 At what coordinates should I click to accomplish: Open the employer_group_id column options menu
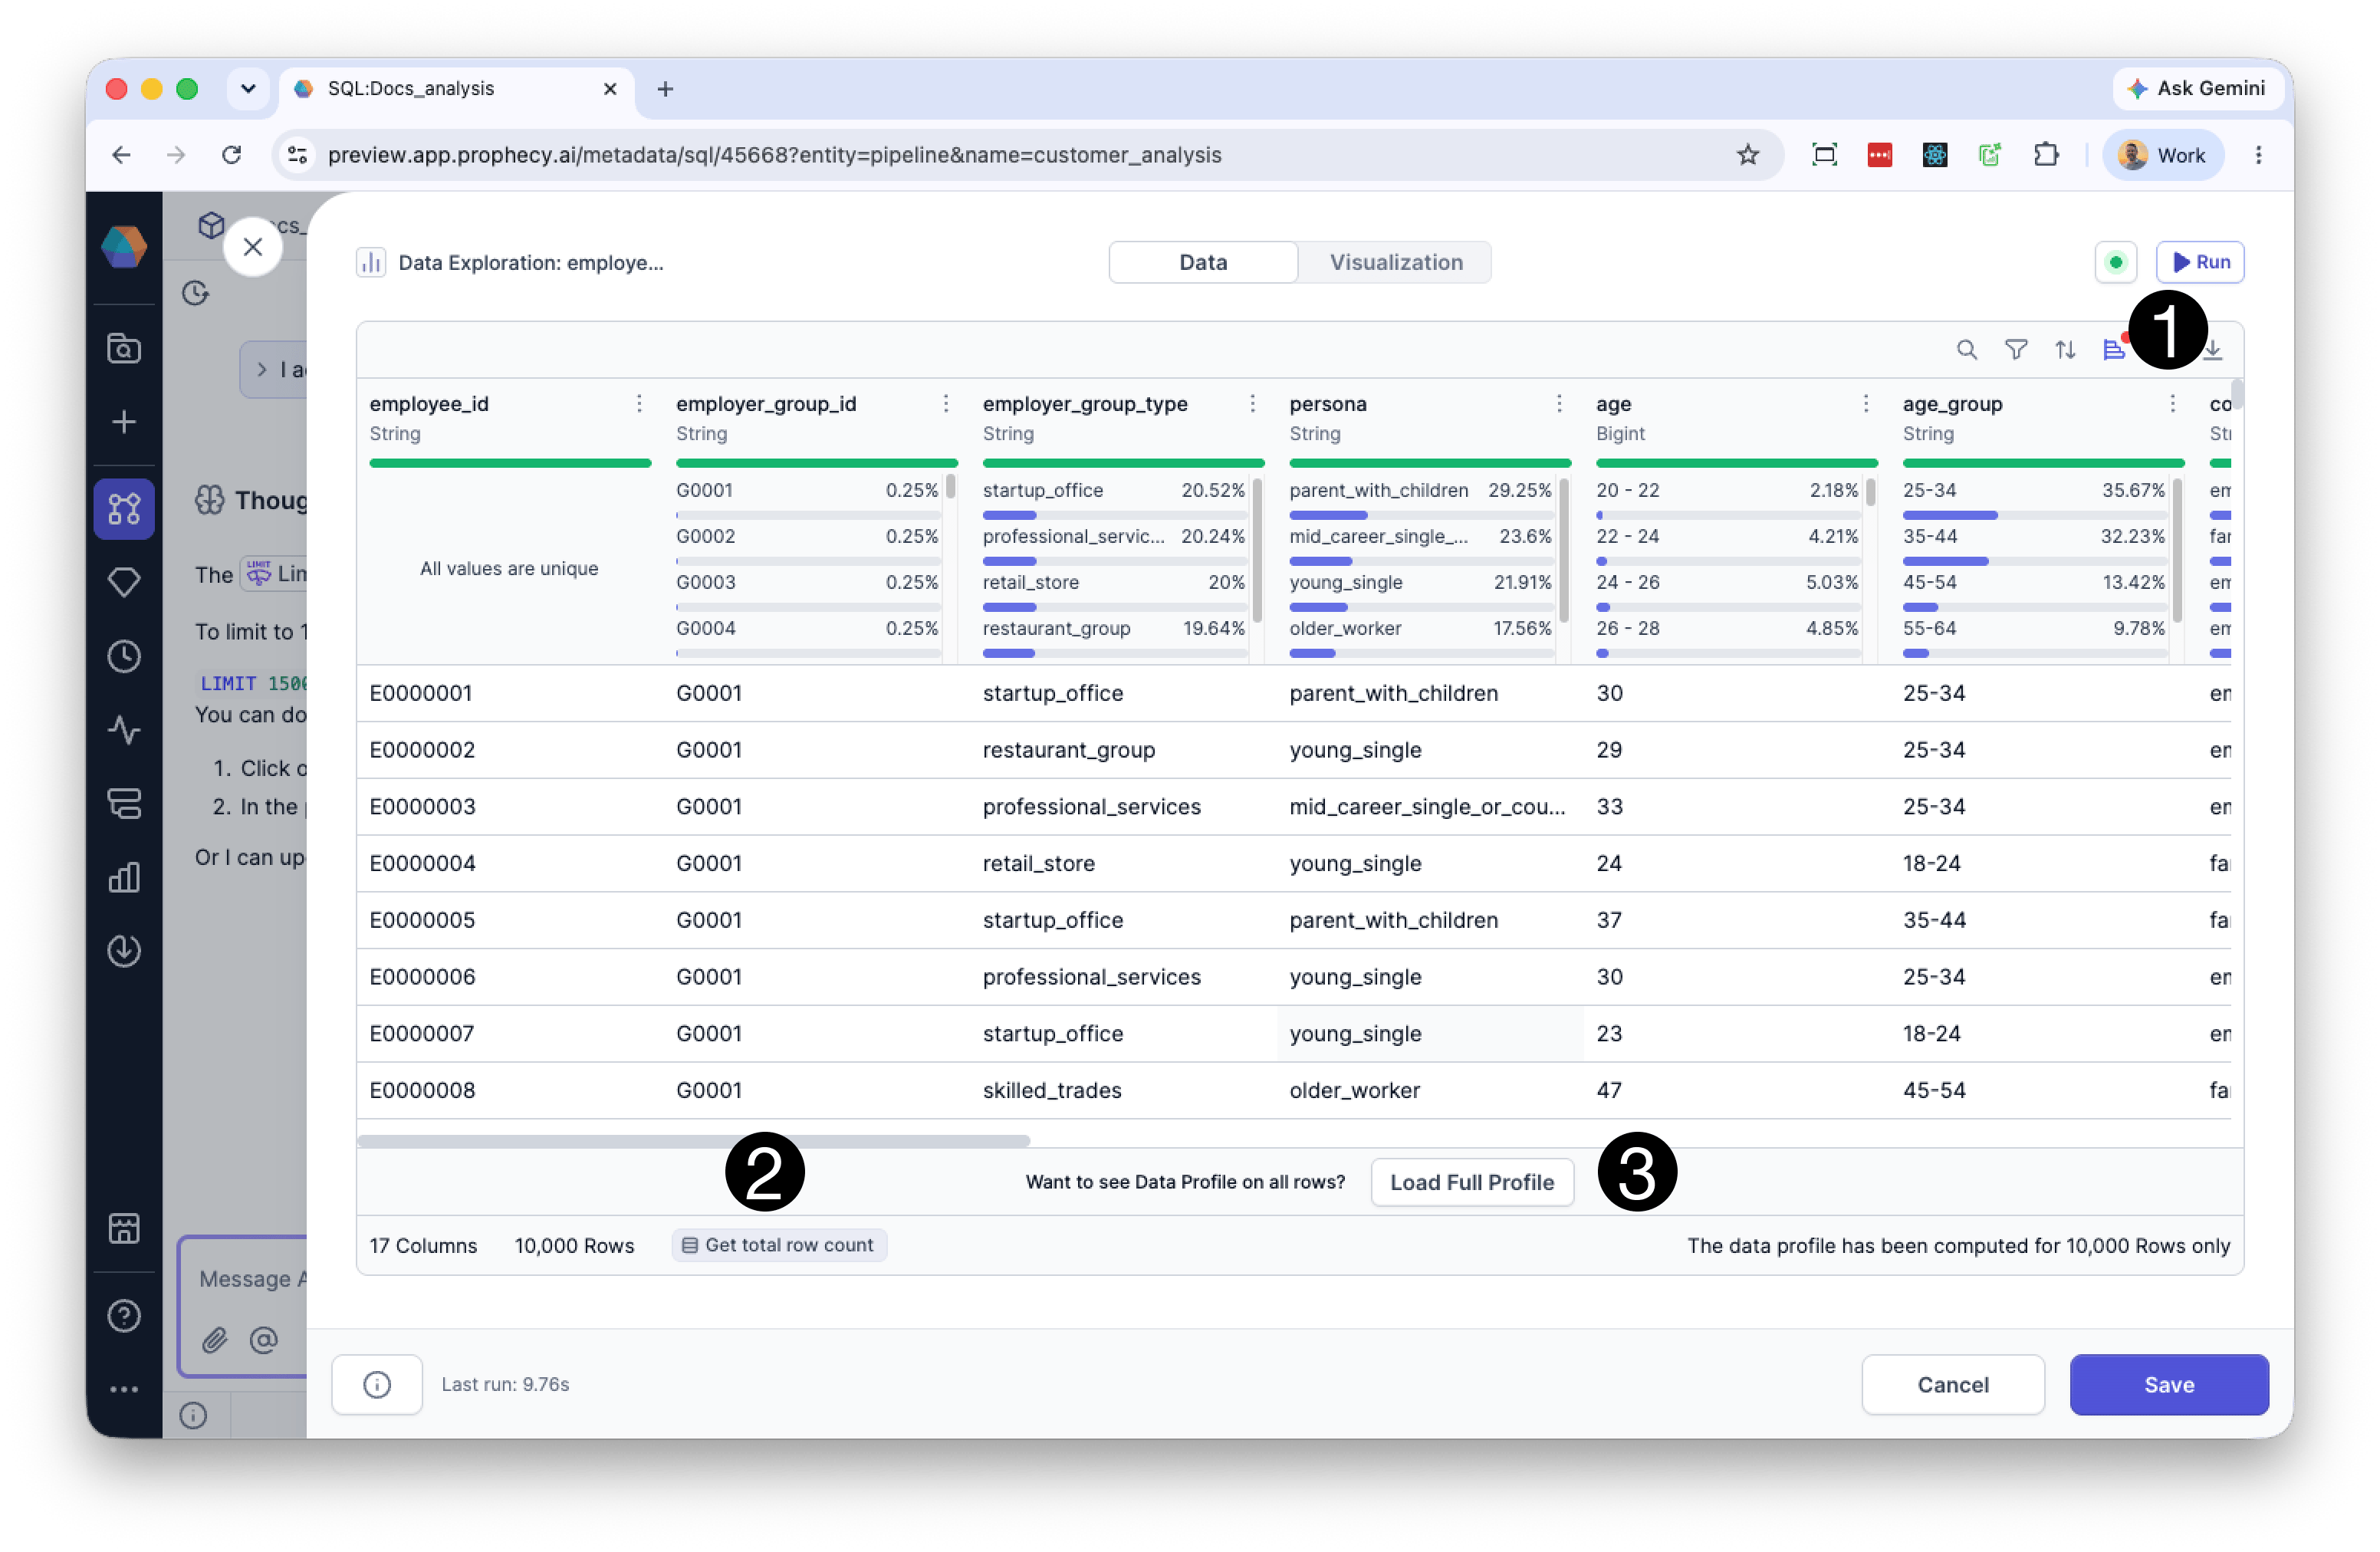pos(946,403)
